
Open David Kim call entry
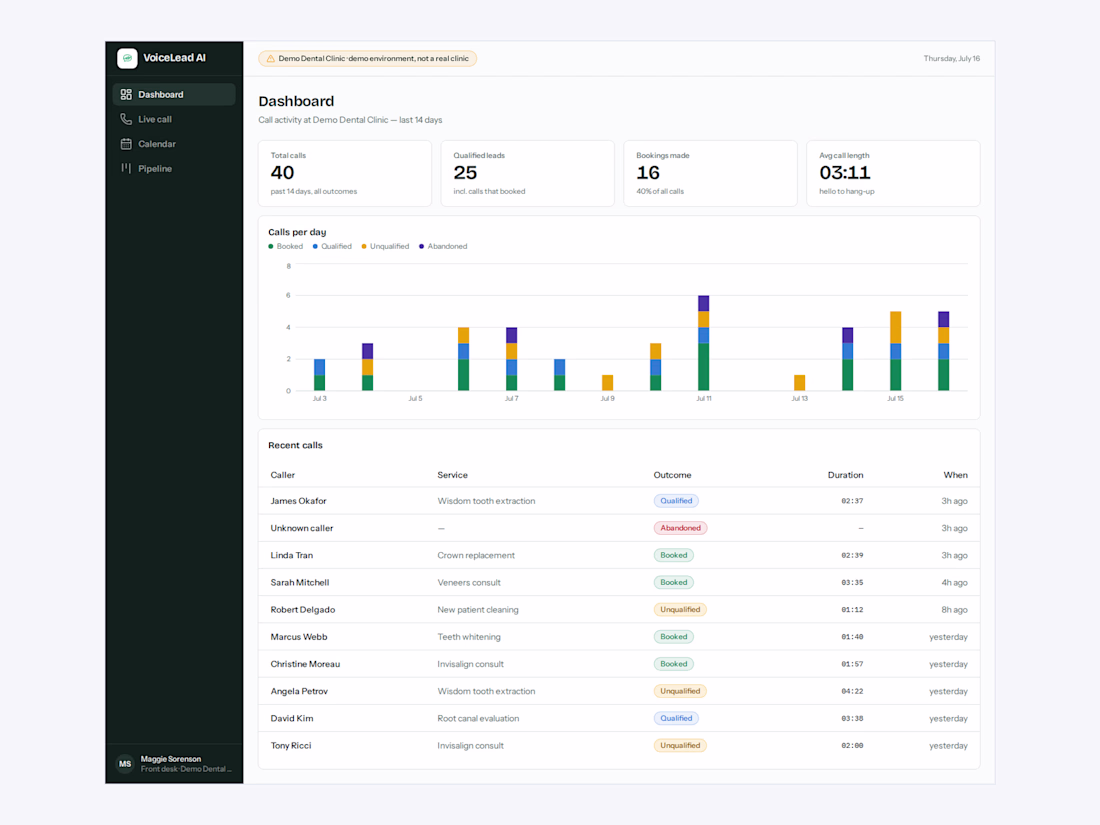(x=619, y=718)
